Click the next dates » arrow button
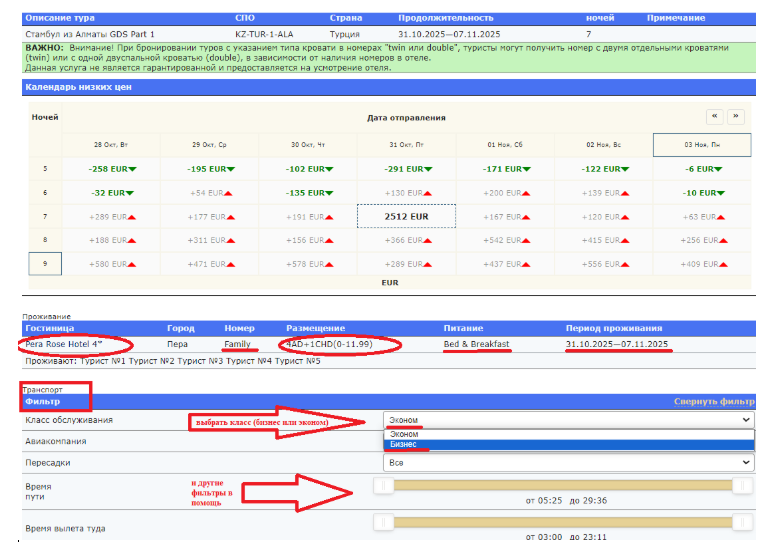The height and width of the screenshot is (552, 775). [736, 116]
